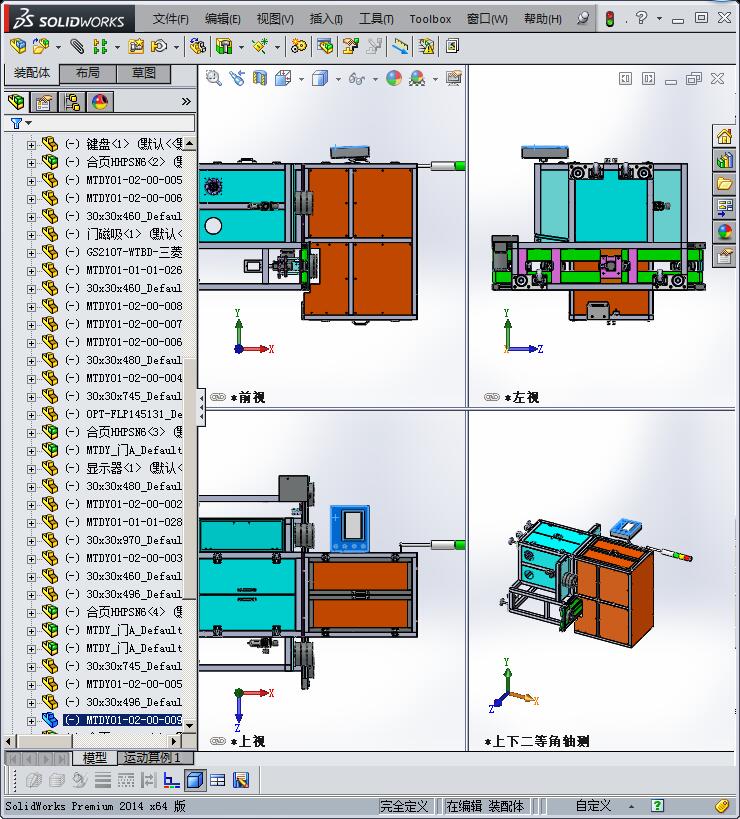The width and height of the screenshot is (740, 819).
Task: Open the 工具(T) menu
Action: pyautogui.click(x=377, y=19)
